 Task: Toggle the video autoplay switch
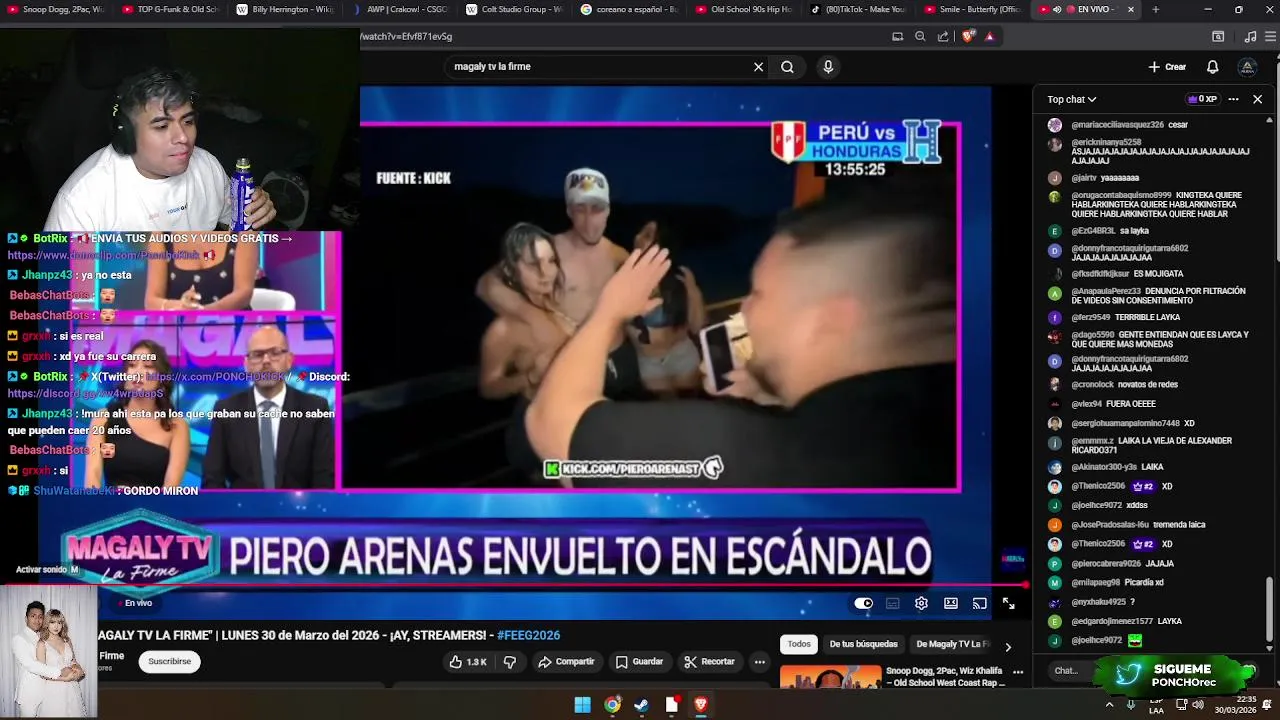pyautogui.click(x=863, y=603)
